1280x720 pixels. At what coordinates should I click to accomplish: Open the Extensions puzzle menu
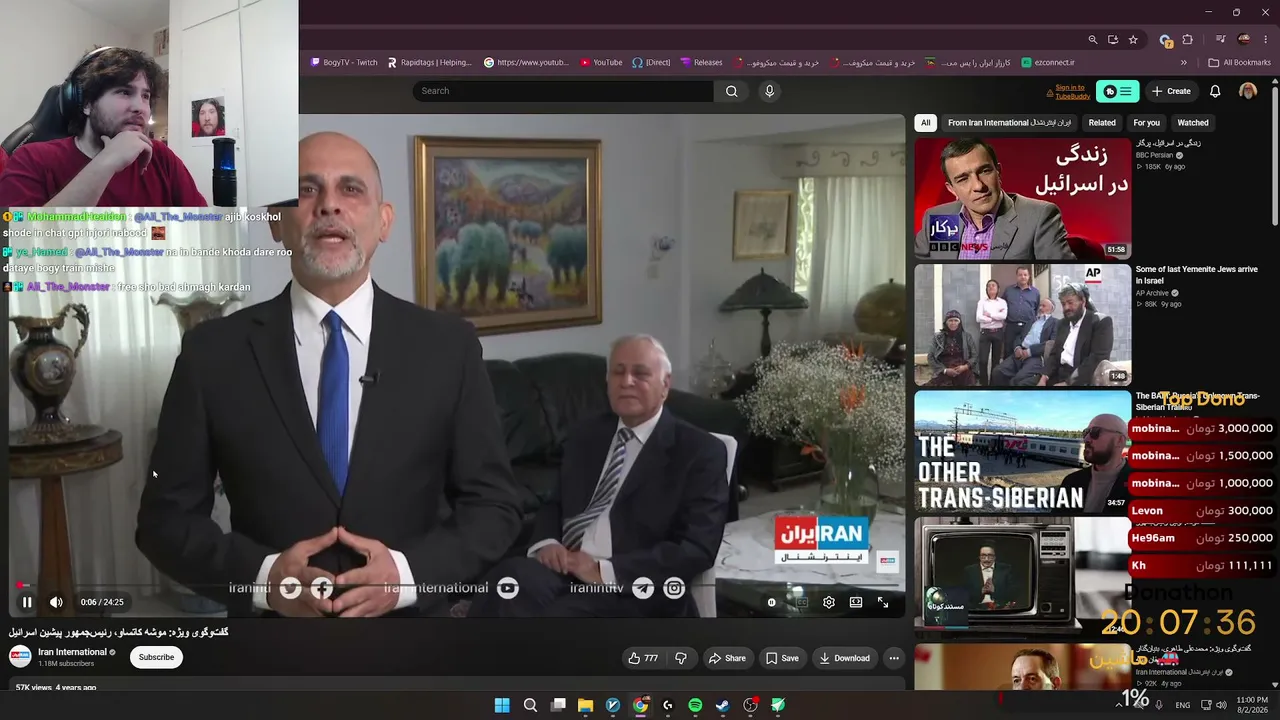click(x=1188, y=40)
